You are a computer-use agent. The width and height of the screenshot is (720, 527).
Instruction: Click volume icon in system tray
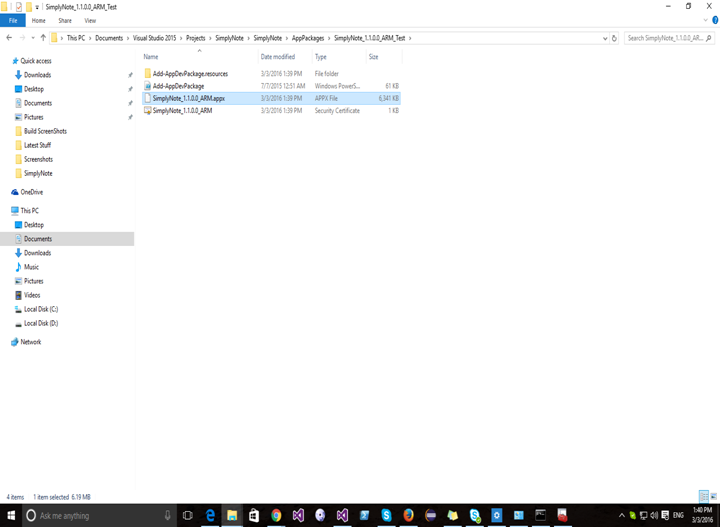[x=654, y=516]
